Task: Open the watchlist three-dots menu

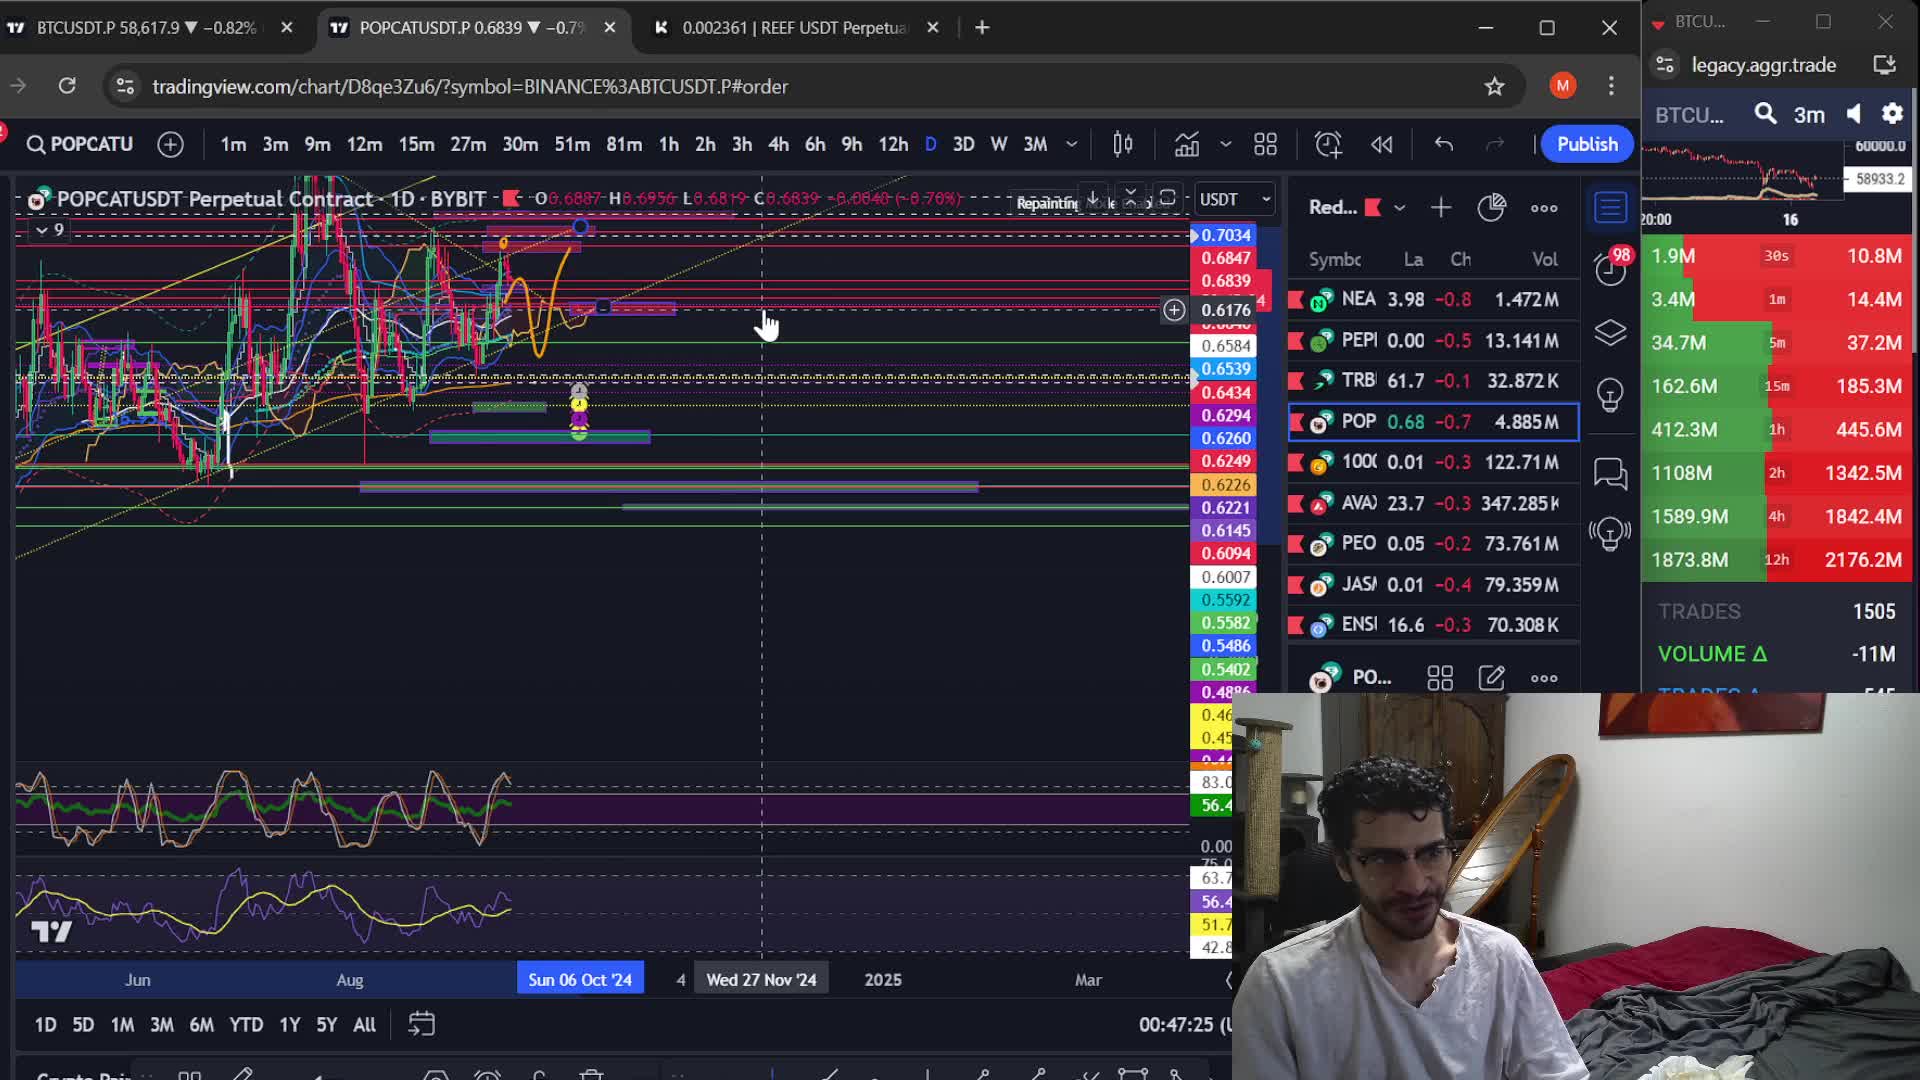Action: click(x=1544, y=208)
